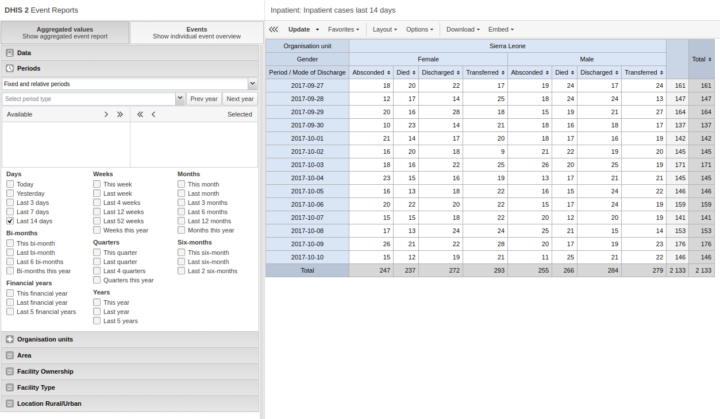Sort by Female Transferred column arrows

[x=503, y=73]
